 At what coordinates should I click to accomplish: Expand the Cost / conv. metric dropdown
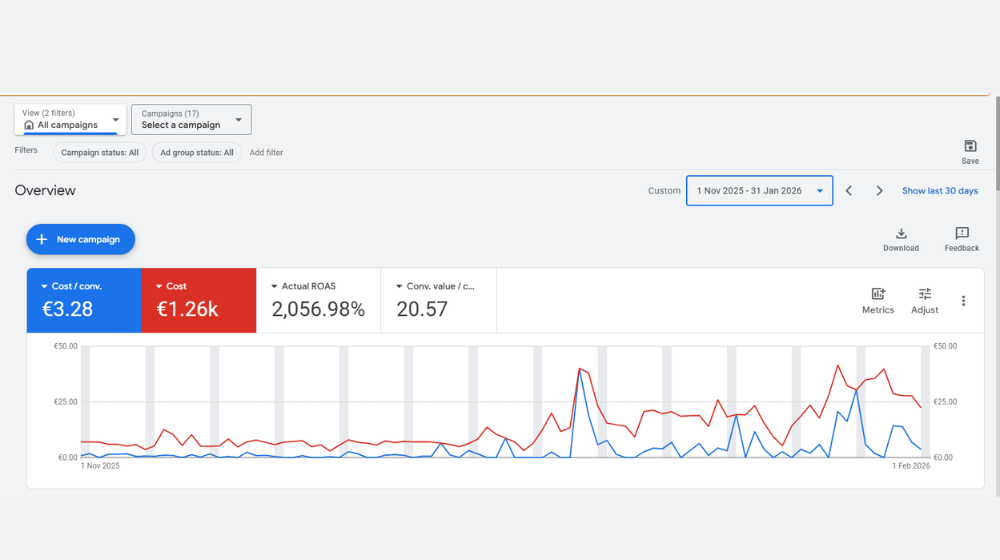[44, 286]
